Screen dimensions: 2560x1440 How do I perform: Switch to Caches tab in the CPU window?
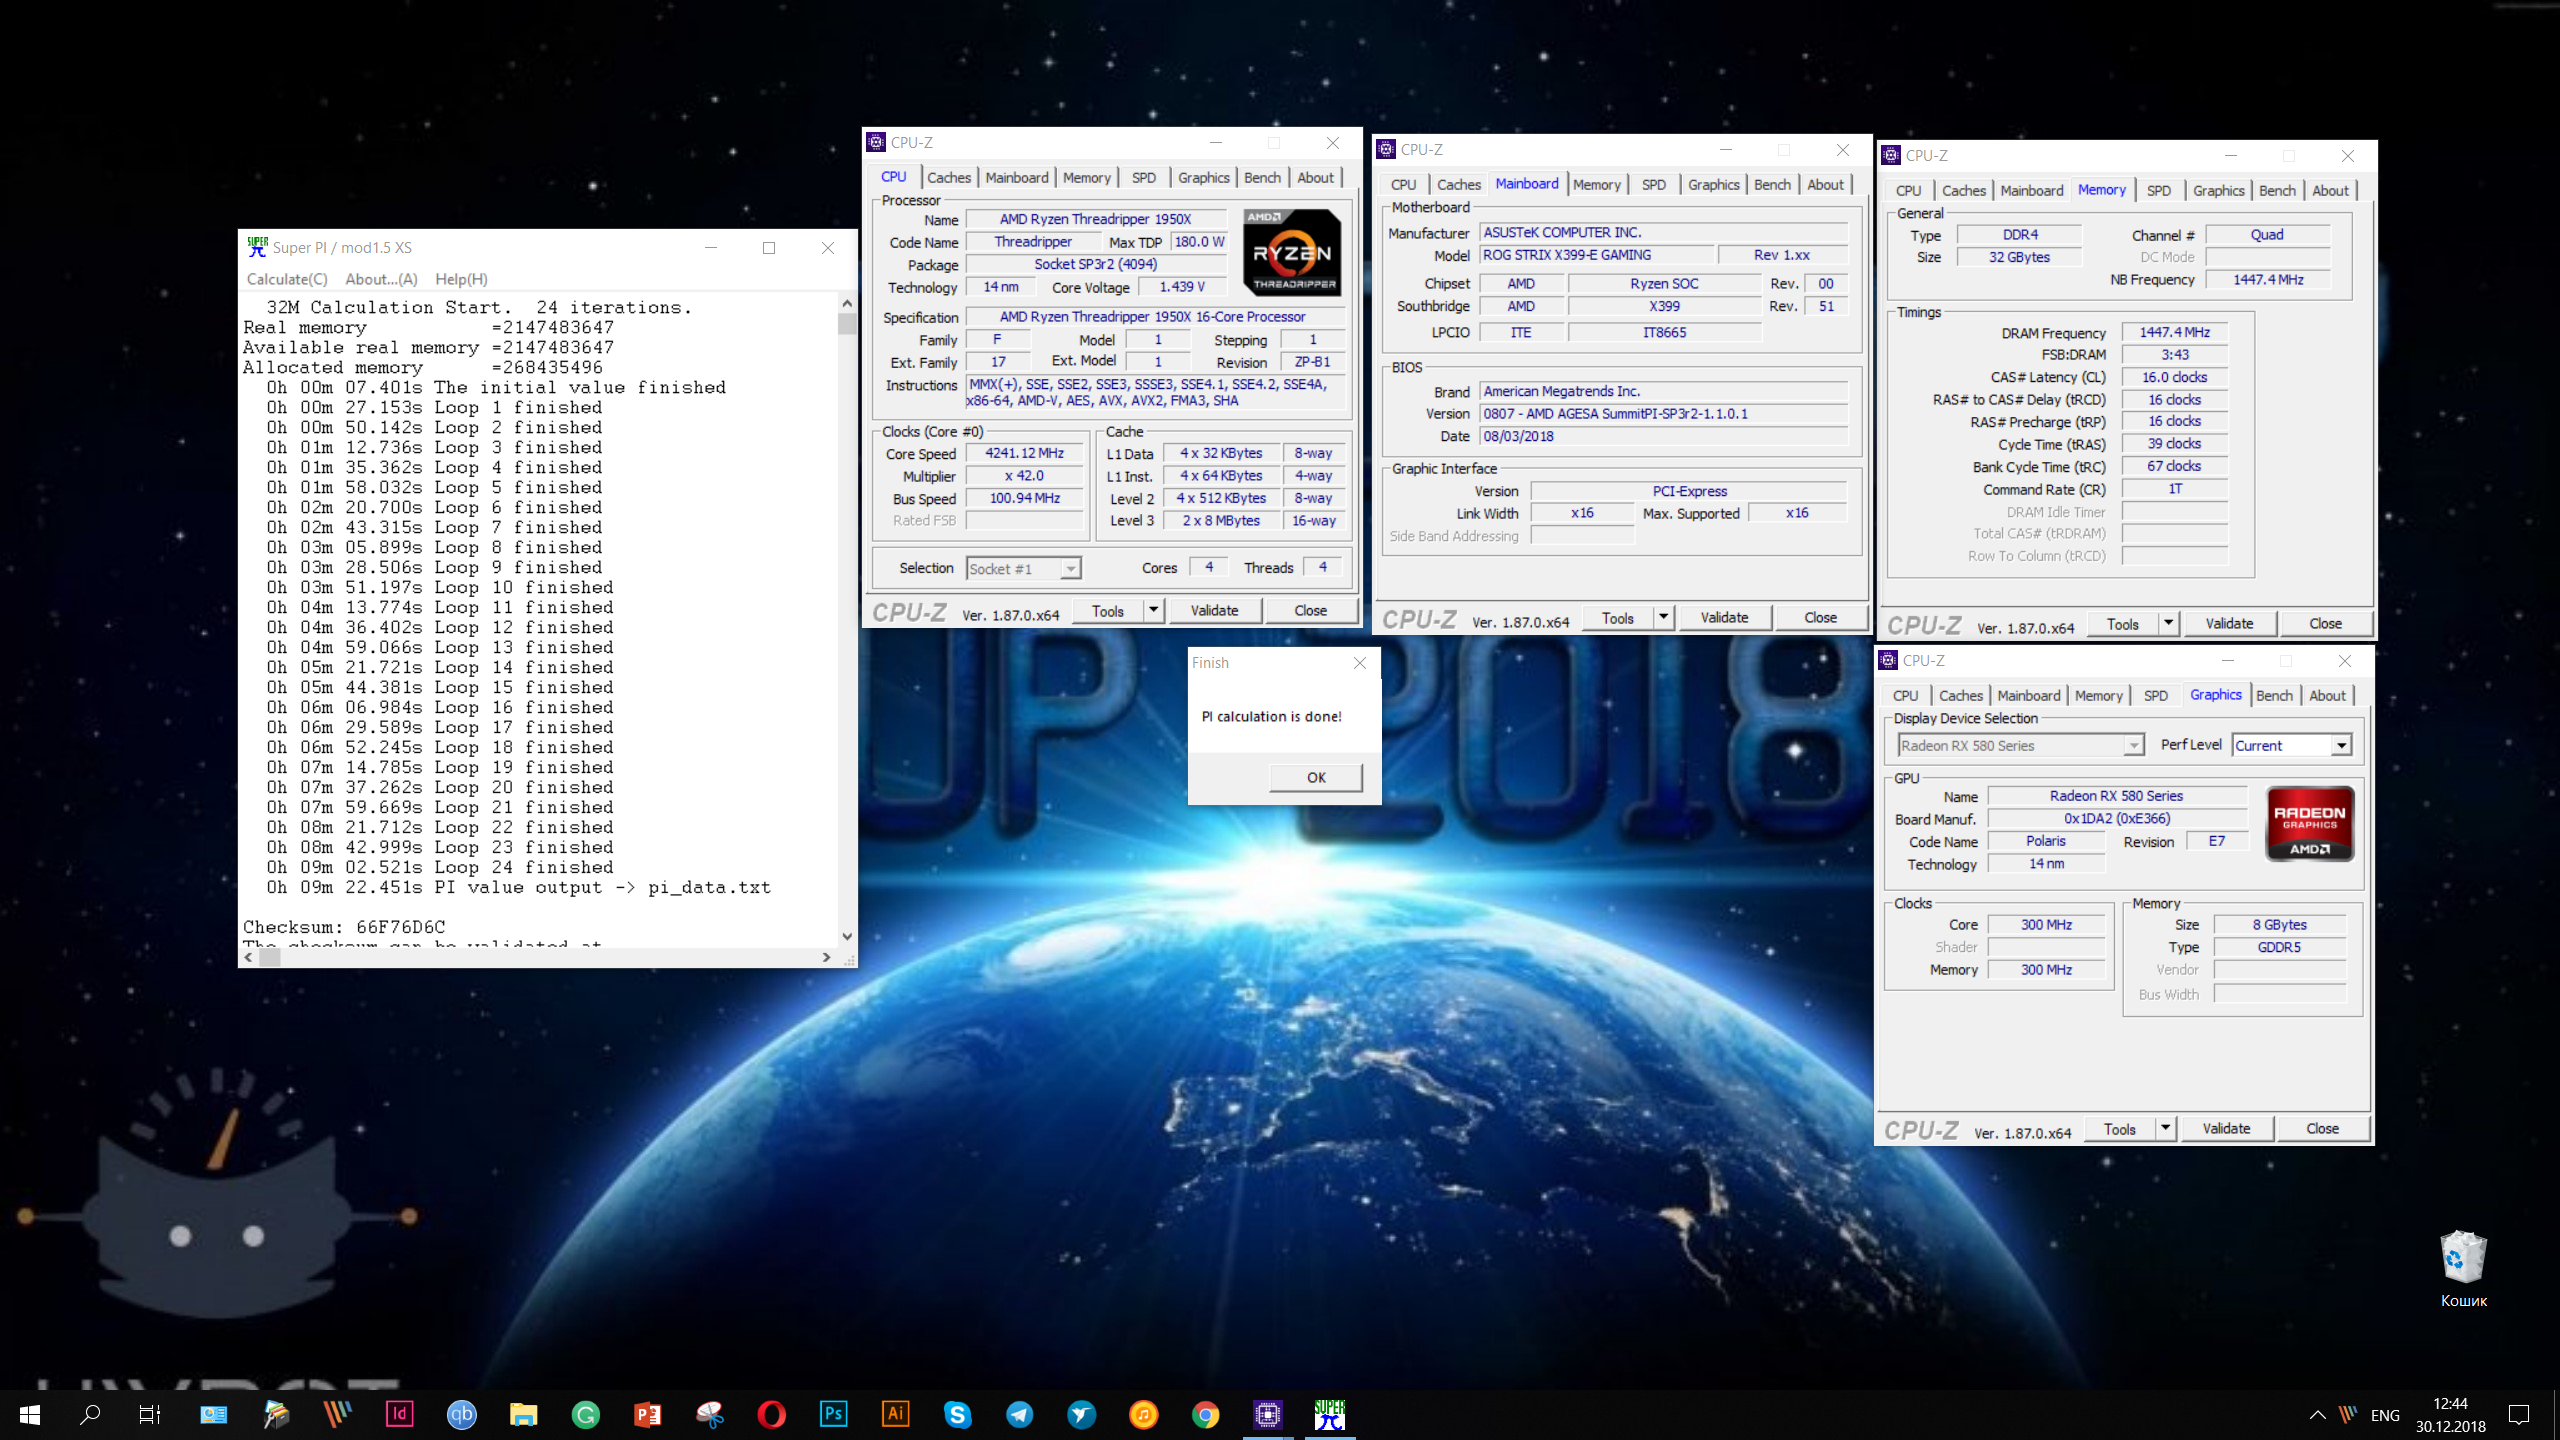[x=949, y=177]
